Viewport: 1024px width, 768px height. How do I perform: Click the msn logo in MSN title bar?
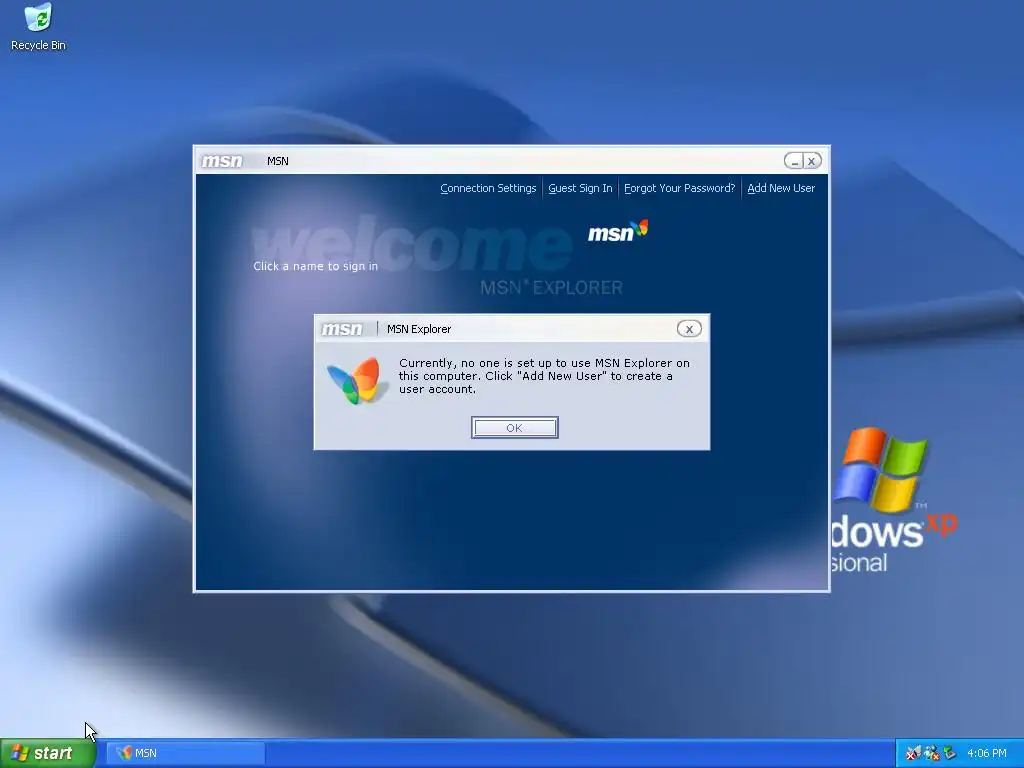pos(222,161)
